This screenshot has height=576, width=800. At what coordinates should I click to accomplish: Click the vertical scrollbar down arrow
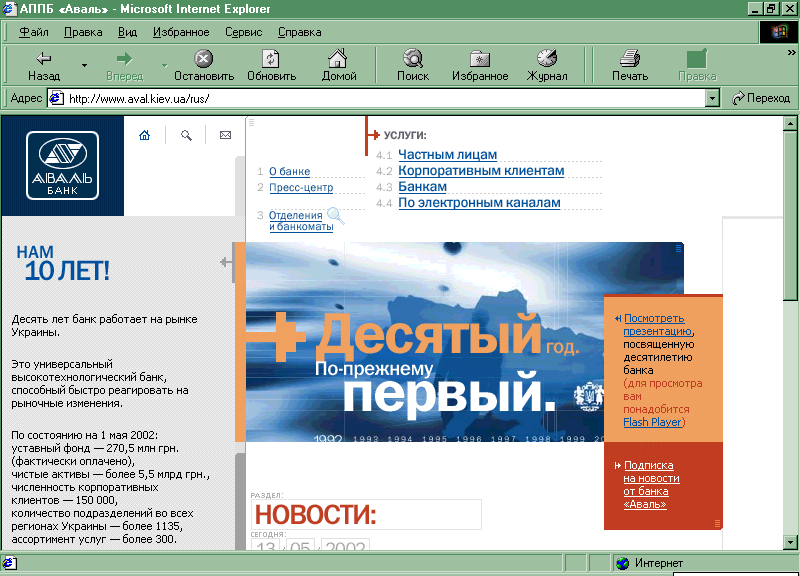[x=790, y=540]
